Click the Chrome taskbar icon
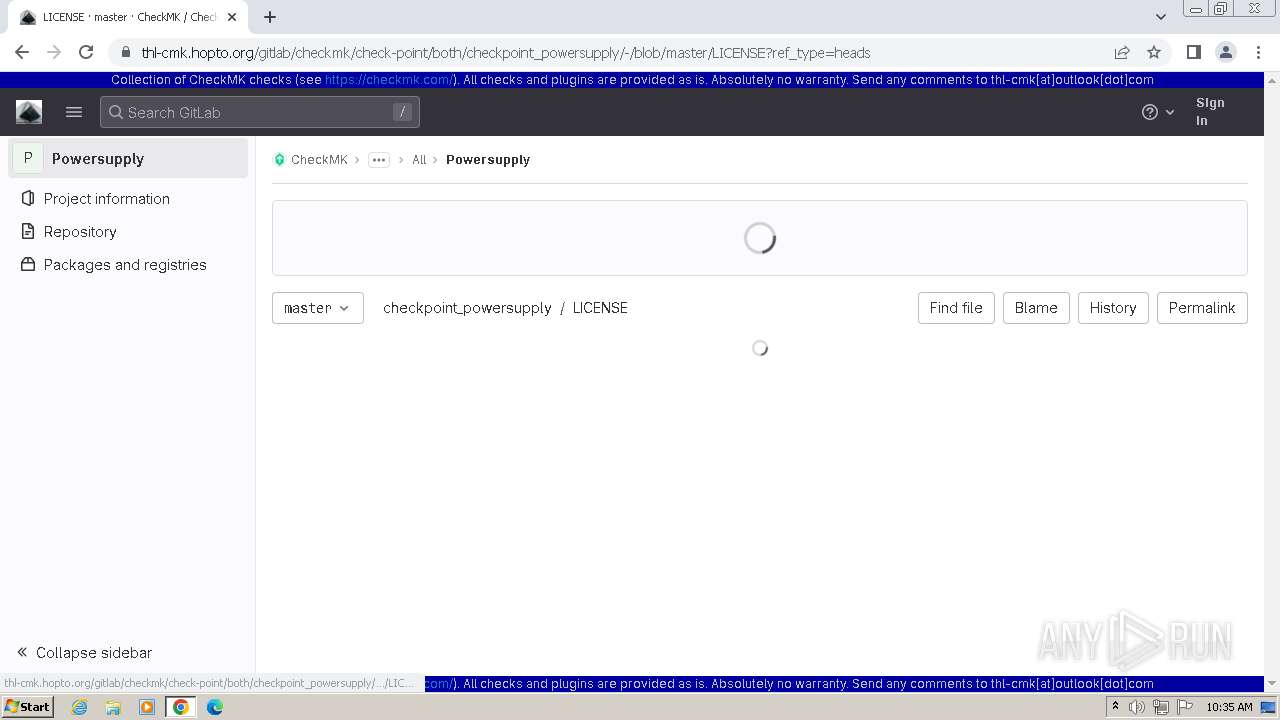This screenshot has height=720, width=1280. pos(181,707)
